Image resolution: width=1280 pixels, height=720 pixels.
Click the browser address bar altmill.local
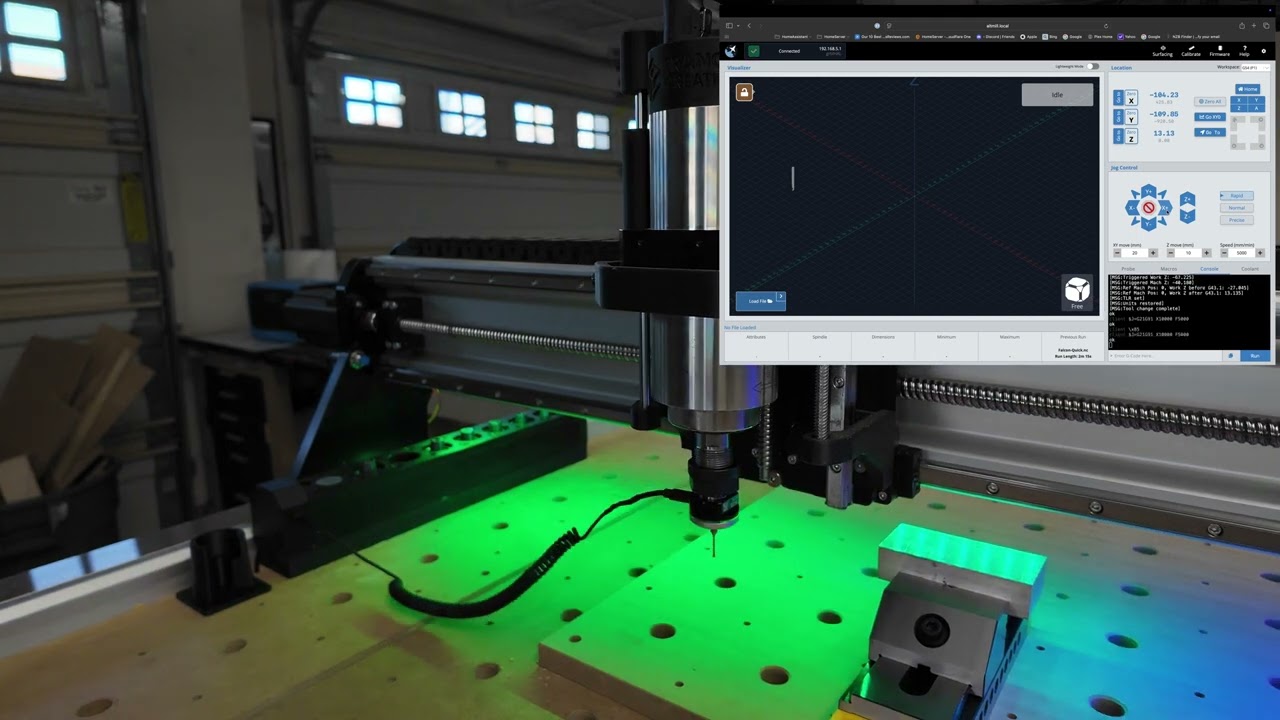[x=998, y=25]
